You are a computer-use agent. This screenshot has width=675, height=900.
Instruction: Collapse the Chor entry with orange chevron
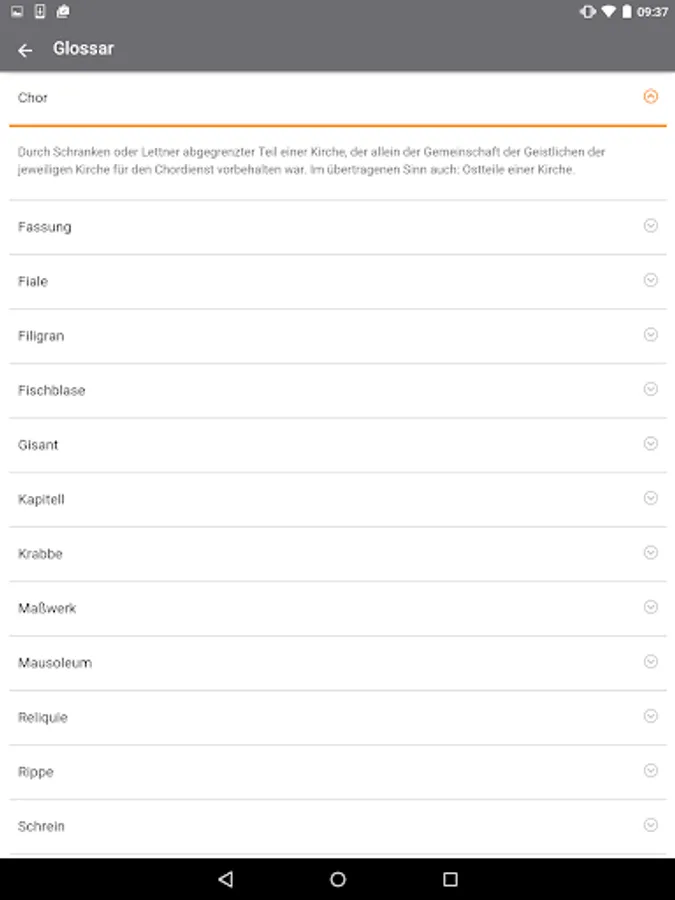[651, 97]
